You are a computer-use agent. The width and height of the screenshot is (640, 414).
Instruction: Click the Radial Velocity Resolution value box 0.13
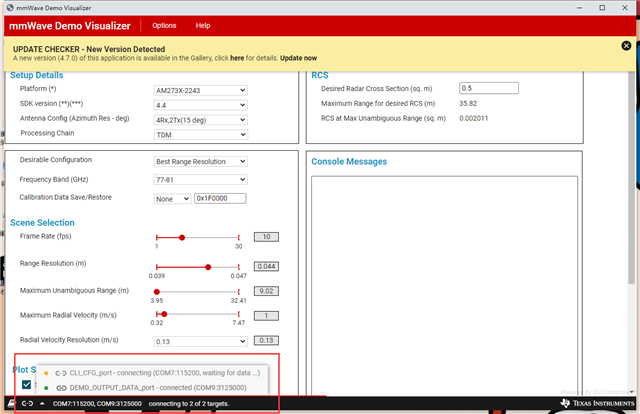tap(267, 341)
